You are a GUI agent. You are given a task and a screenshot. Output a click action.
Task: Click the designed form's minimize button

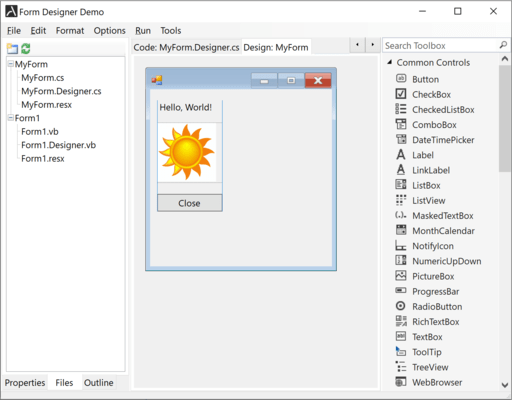tap(264, 80)
